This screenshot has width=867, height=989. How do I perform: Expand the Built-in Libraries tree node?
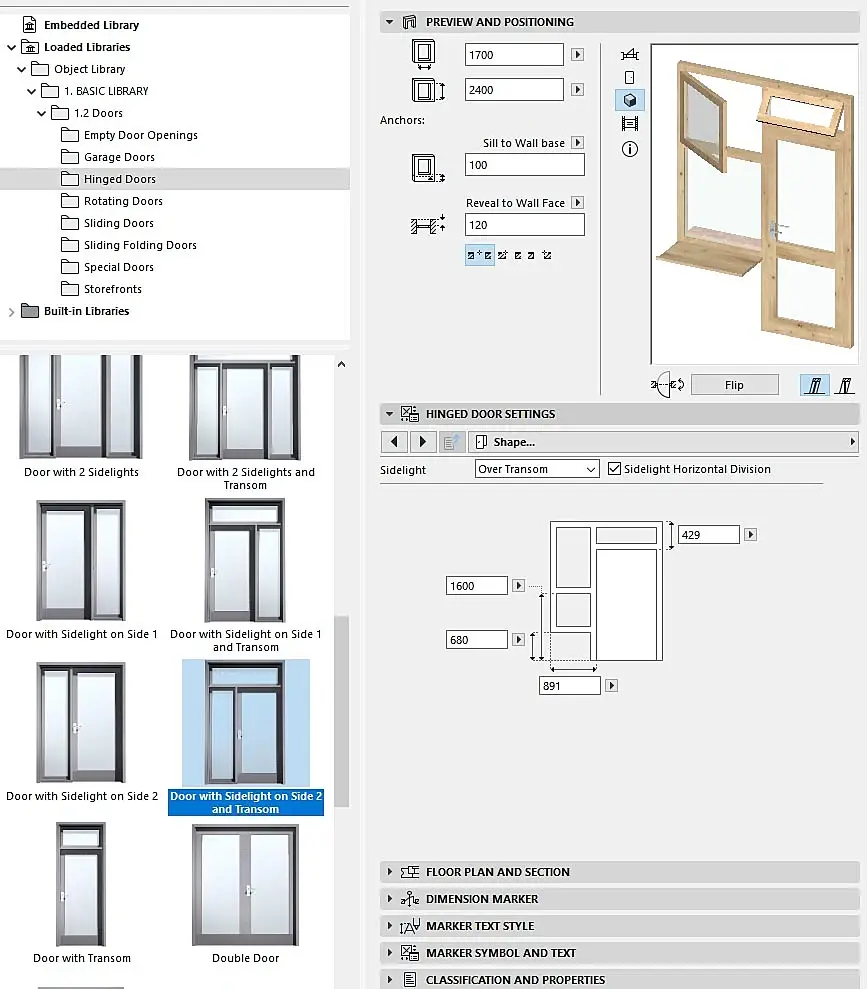click(x=11, y=312)
